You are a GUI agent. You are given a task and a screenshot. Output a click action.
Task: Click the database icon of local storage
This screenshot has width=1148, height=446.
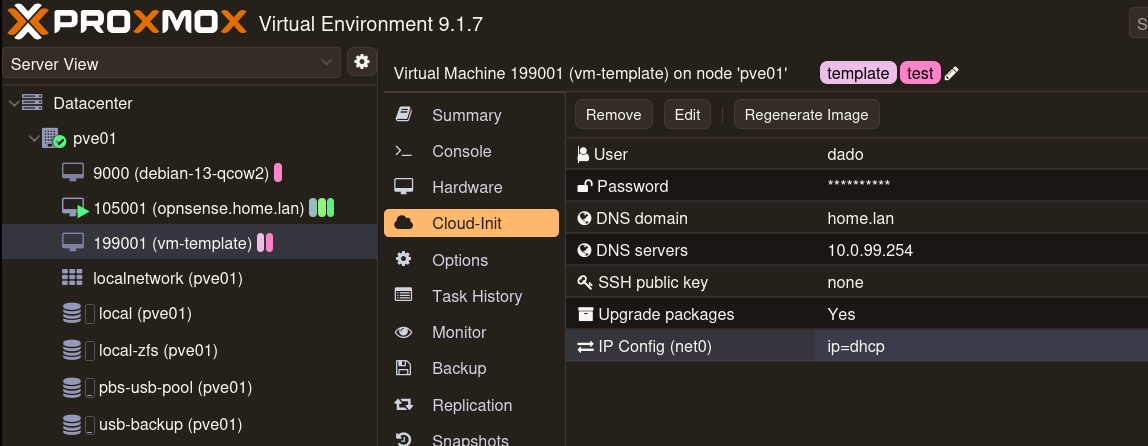pyautogui.click(x=72, y=314)
